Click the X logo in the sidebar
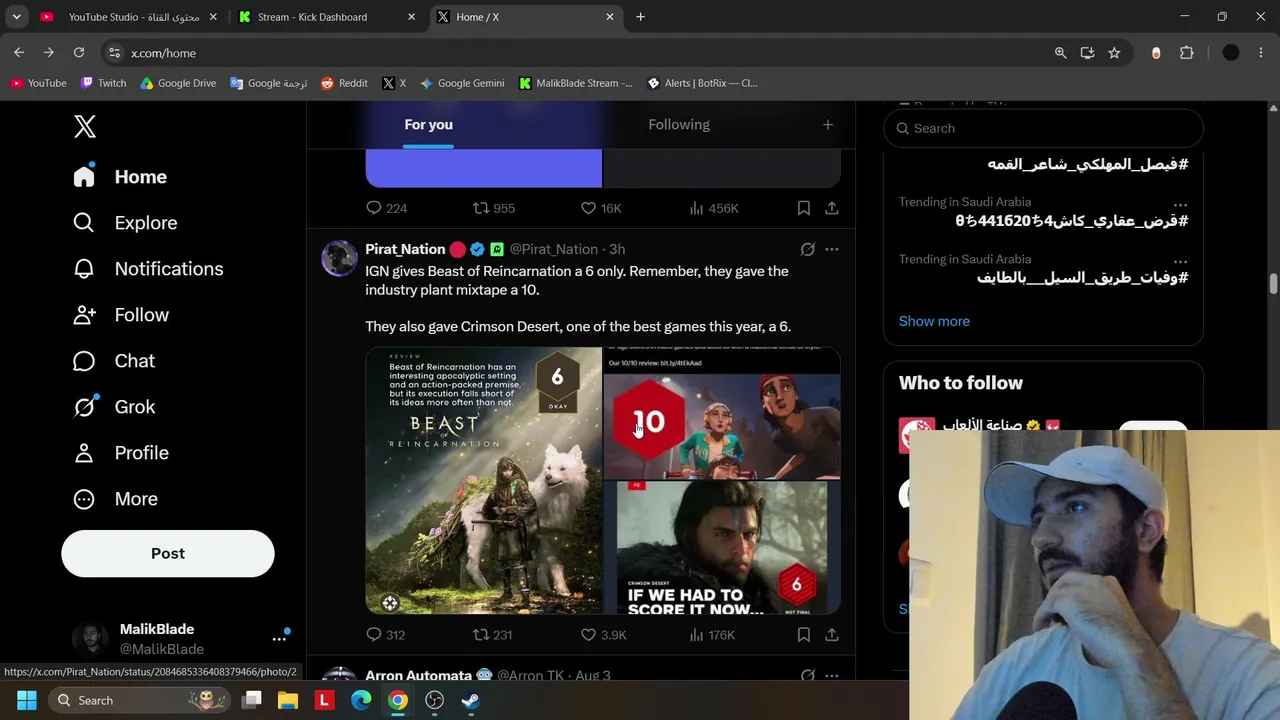The image size is (1280, 720). pyautogui.click(x=85, y=126)
